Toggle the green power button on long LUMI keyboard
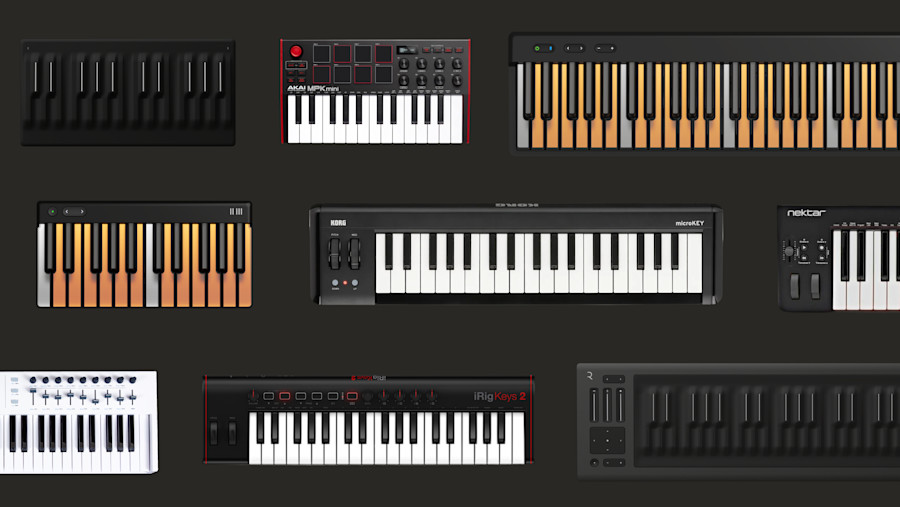The width and height of the screenshot is (900, 507). pos(537,49)
